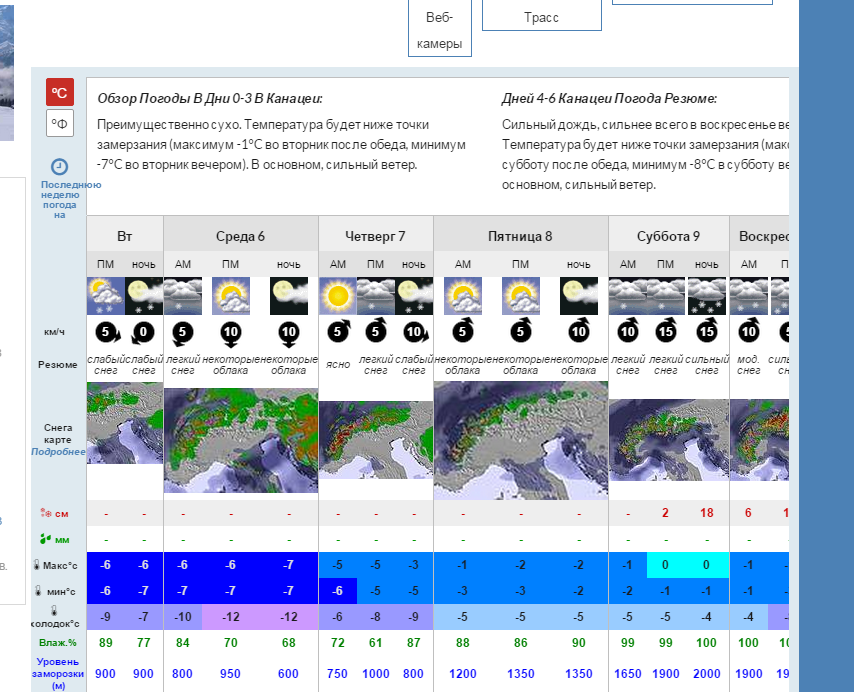Open the Веб-камеры tab
This screenshot has height=692, width=854.
pyautogui.click(x=440, y=28)
